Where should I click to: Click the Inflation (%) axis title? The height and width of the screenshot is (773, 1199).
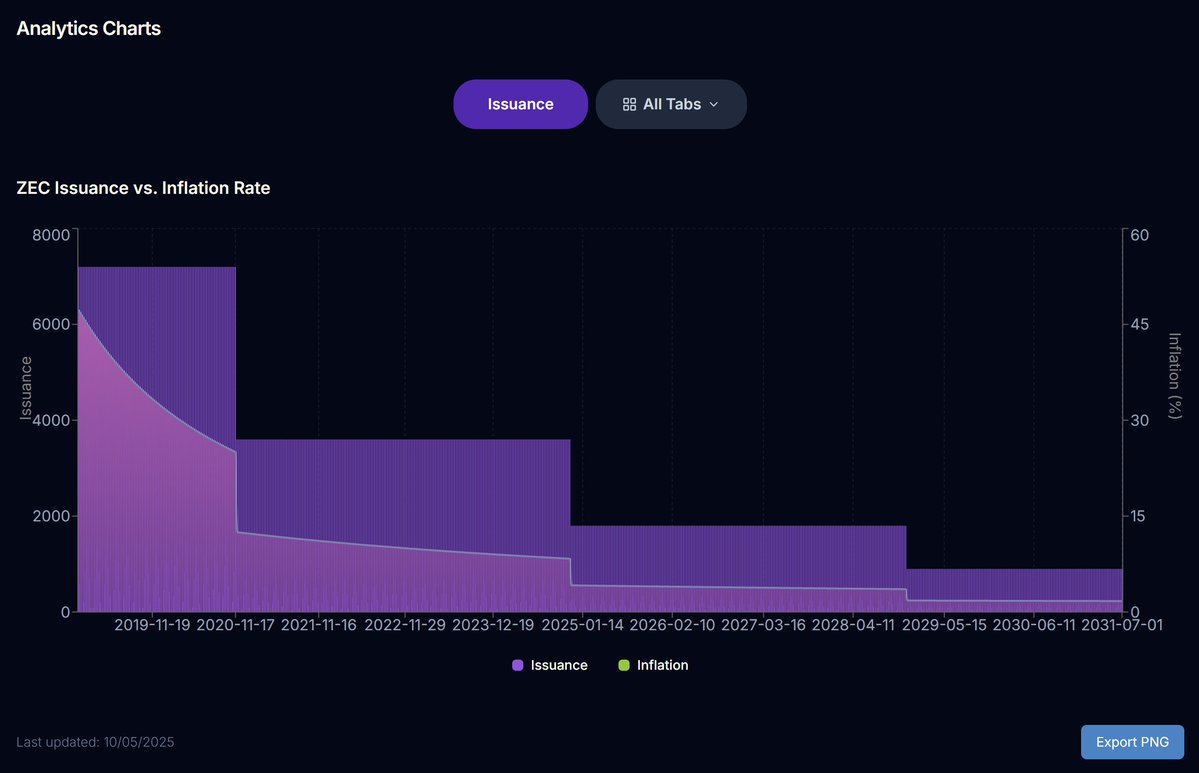1175,375
